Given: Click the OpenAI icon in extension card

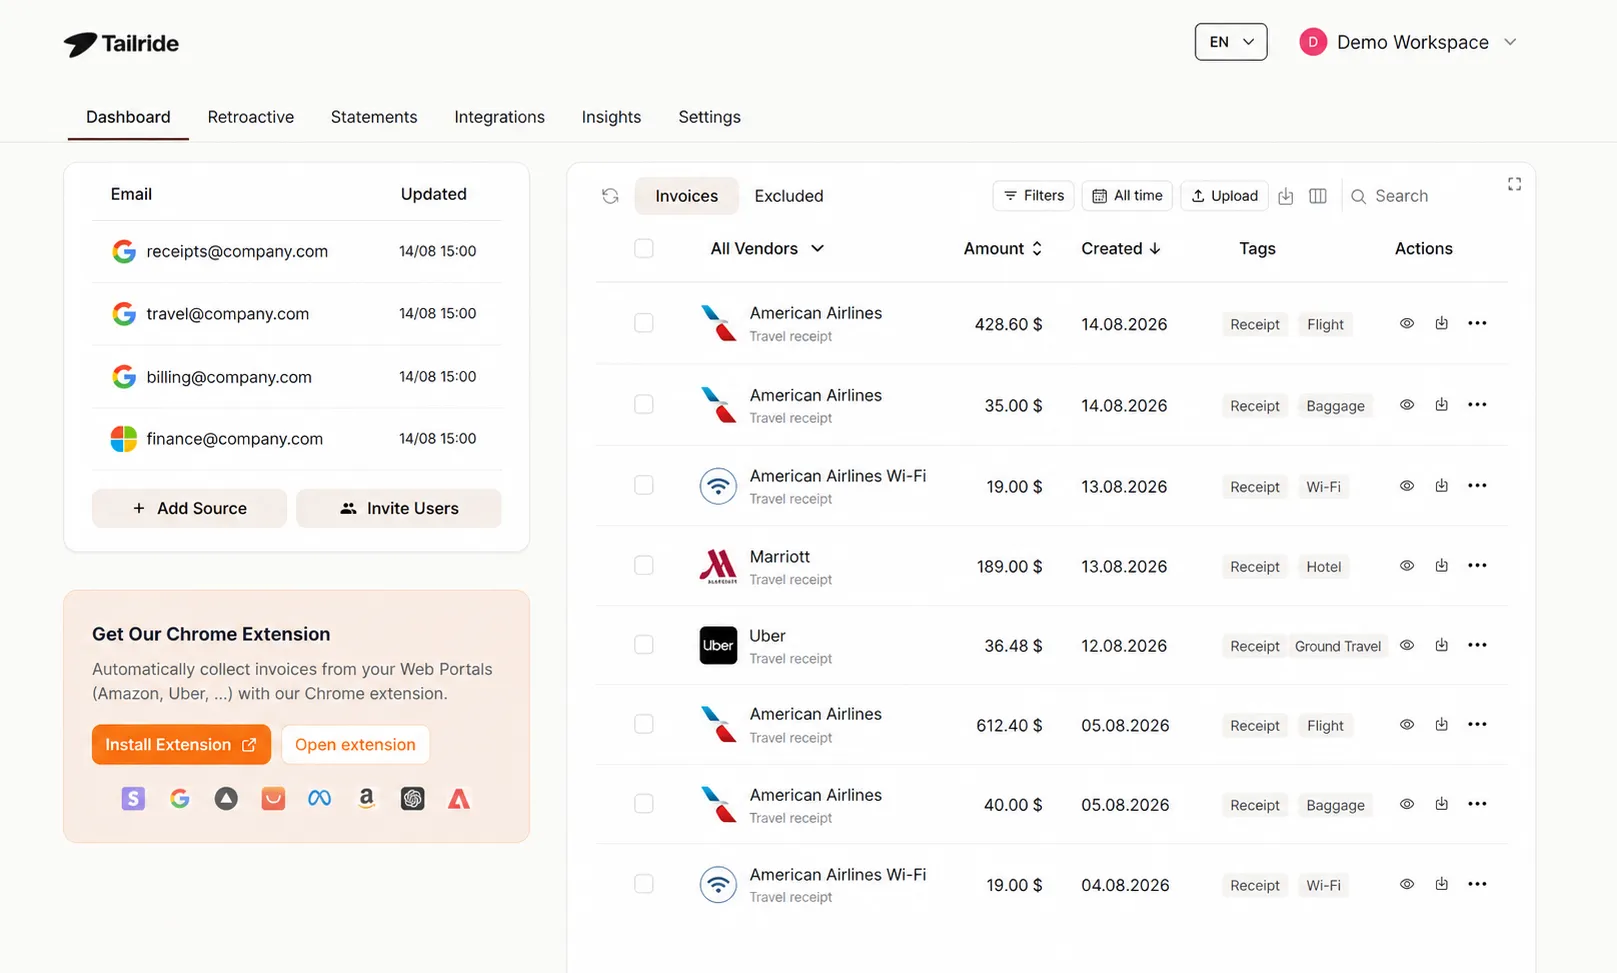Looking at the screenshot, I should [412, 798].
